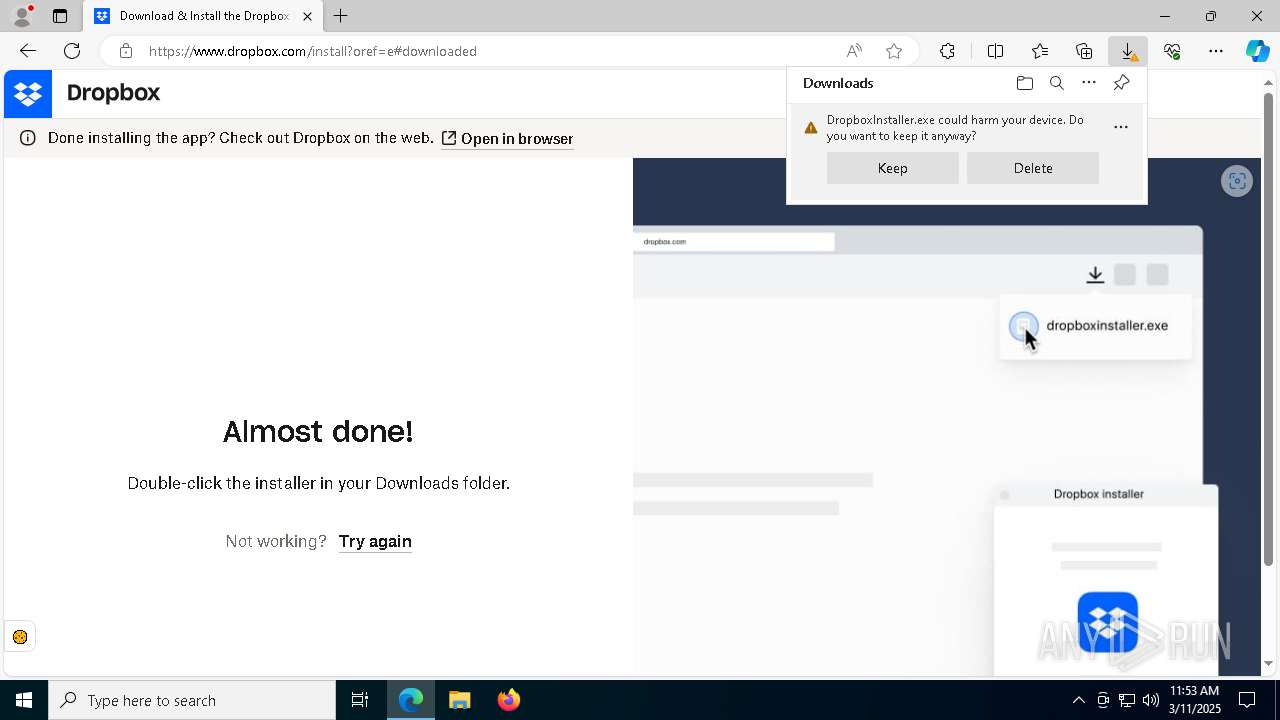Add this page to favorites star

(x=894, y=51)
